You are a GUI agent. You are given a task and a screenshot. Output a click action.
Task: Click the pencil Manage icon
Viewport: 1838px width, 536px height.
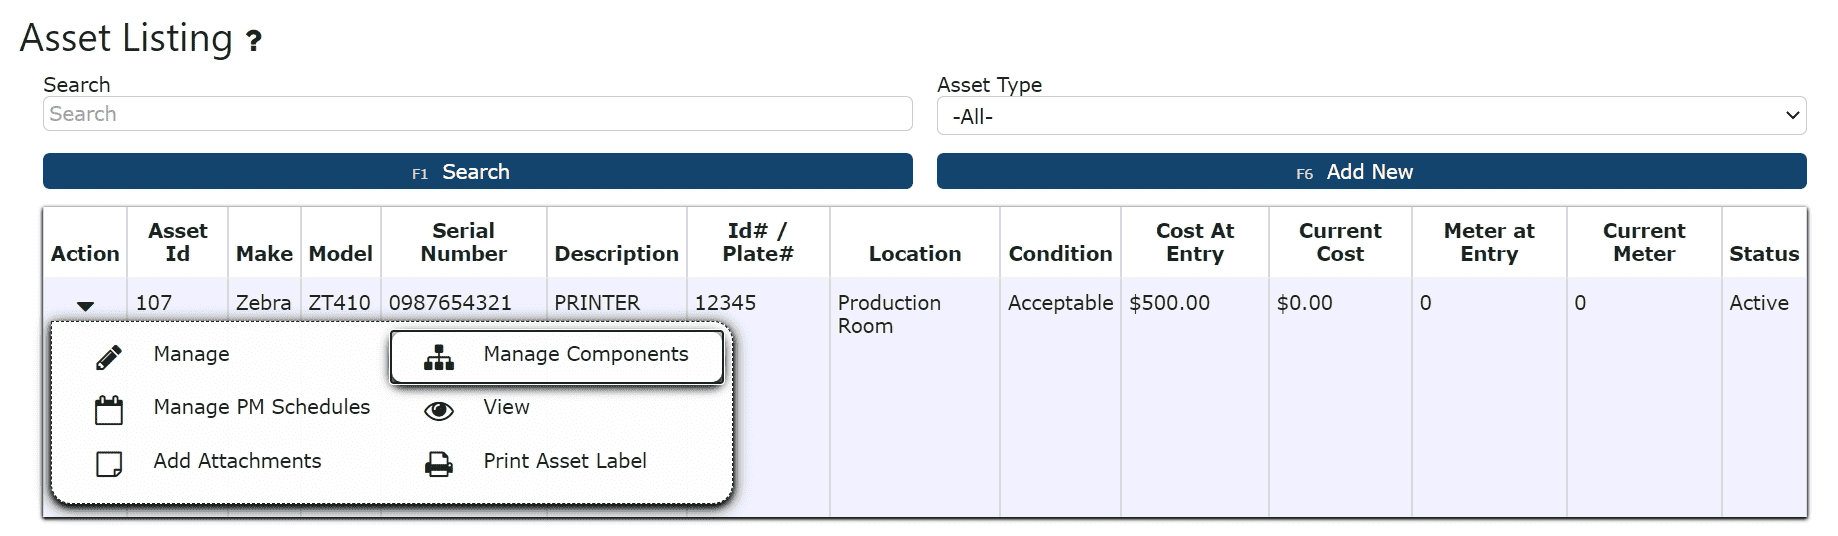[x=109, y=357]
